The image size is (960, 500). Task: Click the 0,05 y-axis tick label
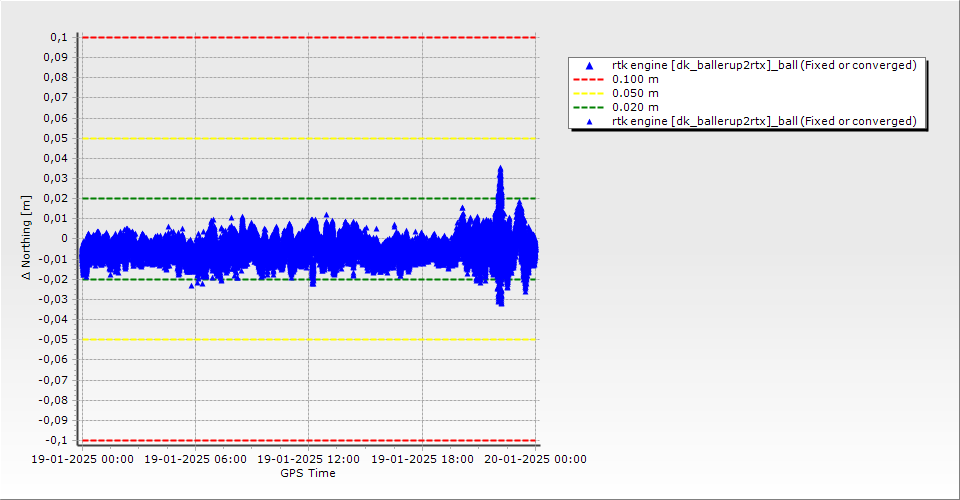(56, 138)
